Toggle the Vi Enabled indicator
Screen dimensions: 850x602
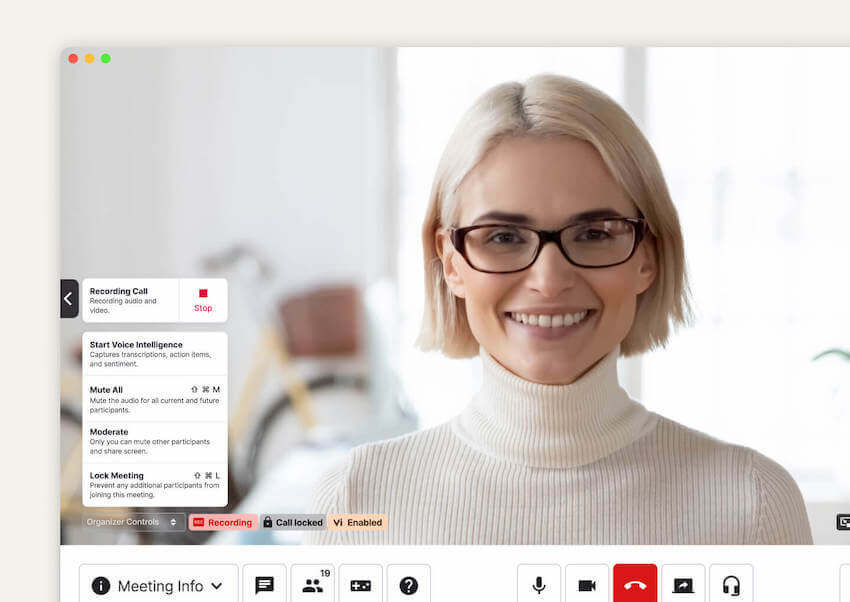pos(357,522)
